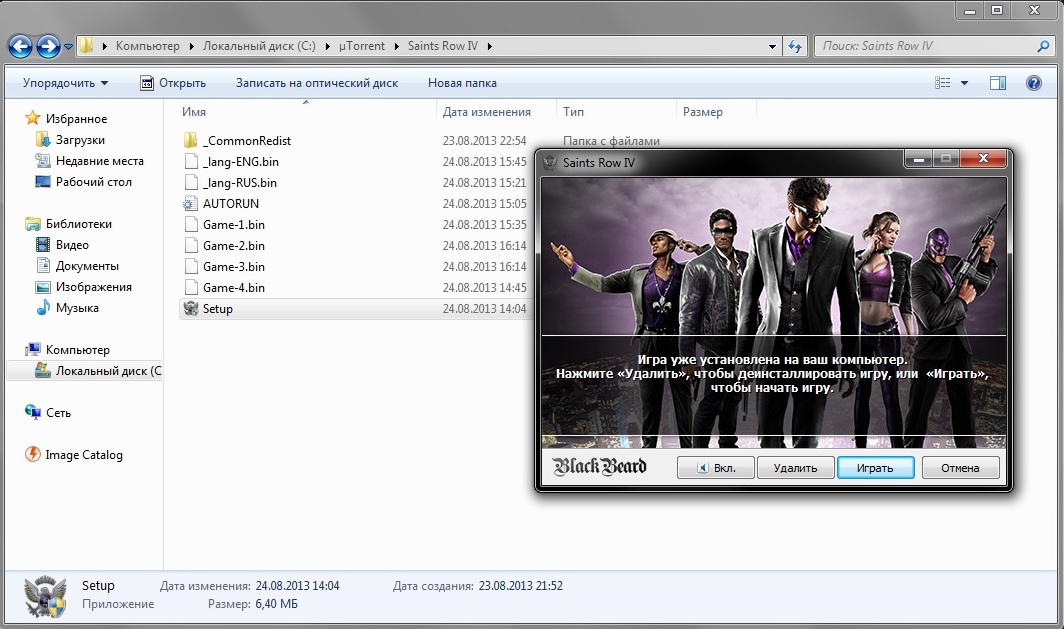The height and width of the screenshot is (629, 1064).
Task: Click the BlackBeard logo in installer
Action: coord(599,467)
